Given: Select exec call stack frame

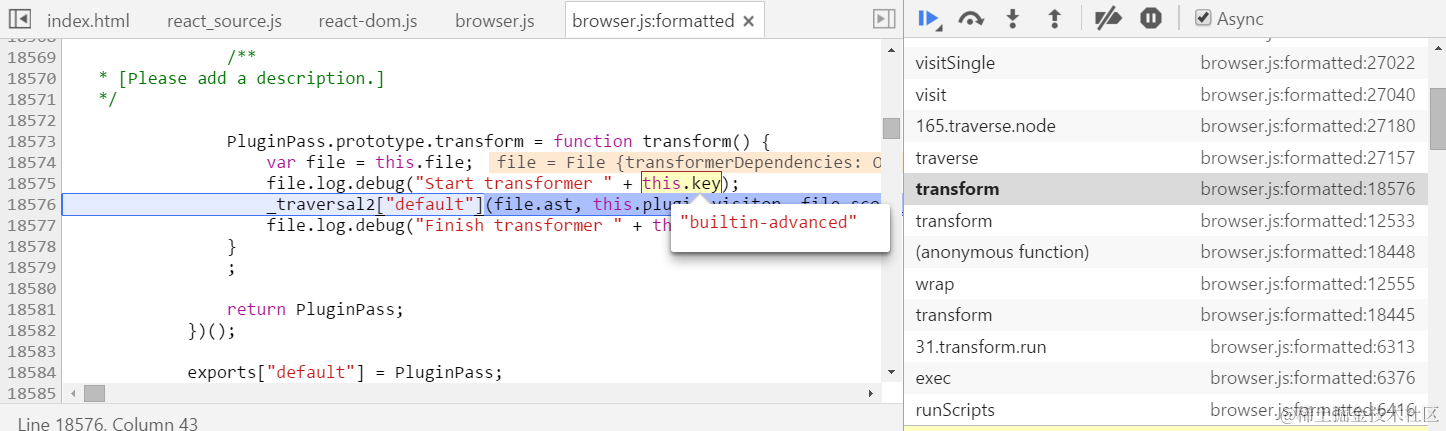Looking at the screenshot, I should (x=1165, y=378).
